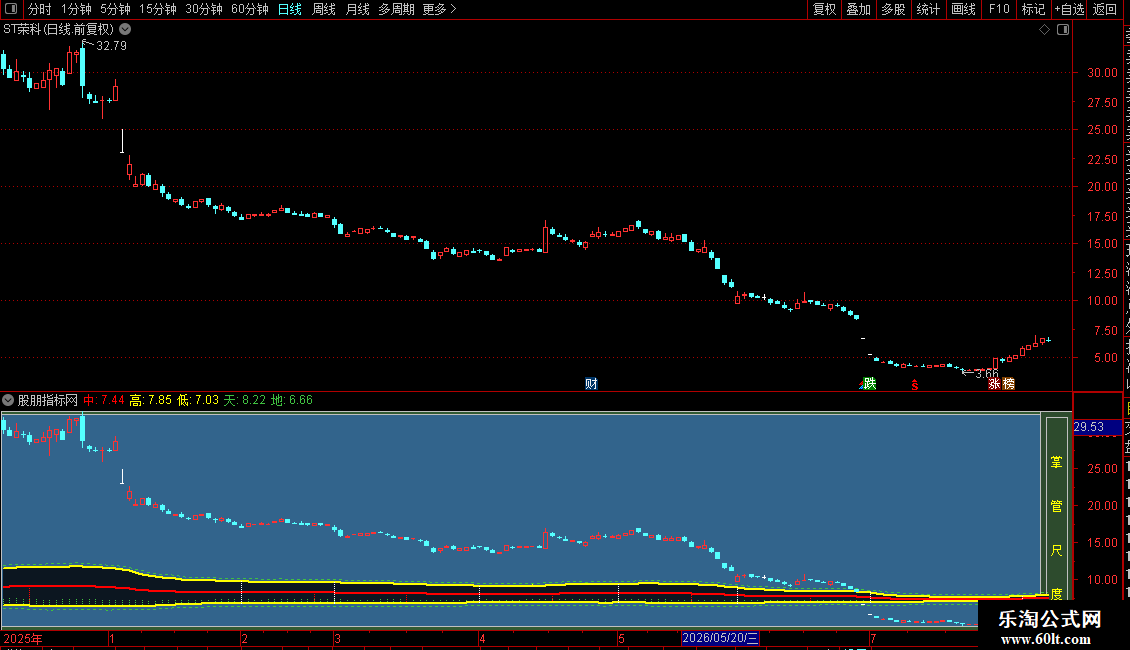Click the 2026/05/20/三 date marker

pos(720,638)
